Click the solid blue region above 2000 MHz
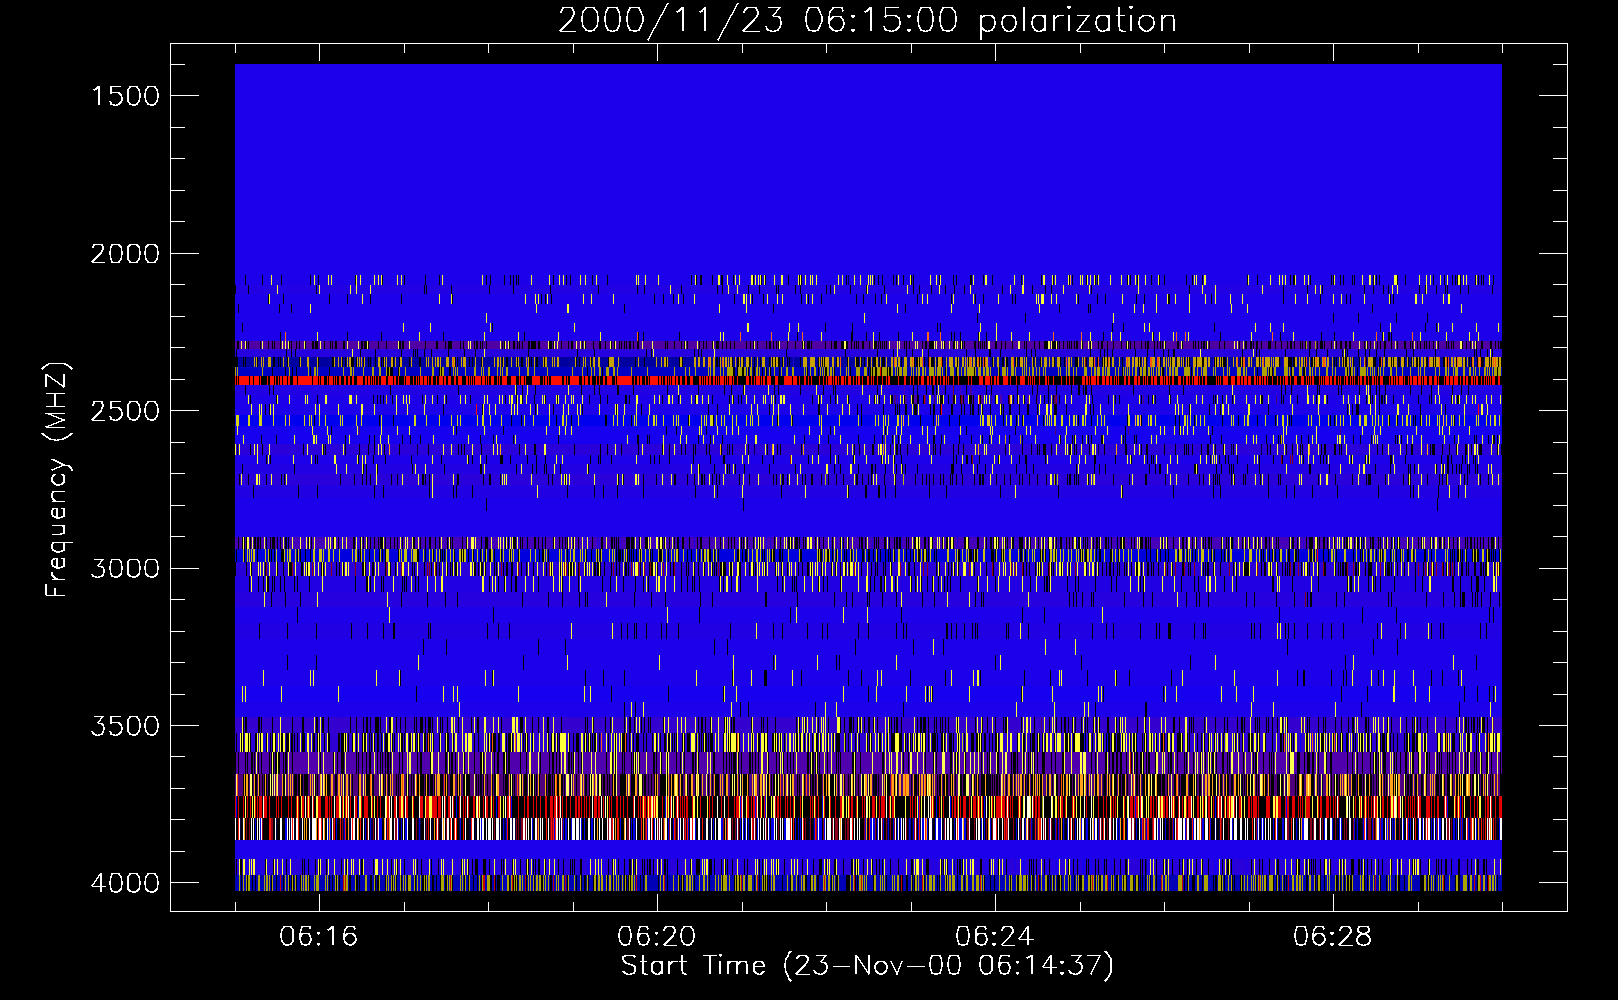This screenshot has height=1000, width=1618. [x=868, y=168]
